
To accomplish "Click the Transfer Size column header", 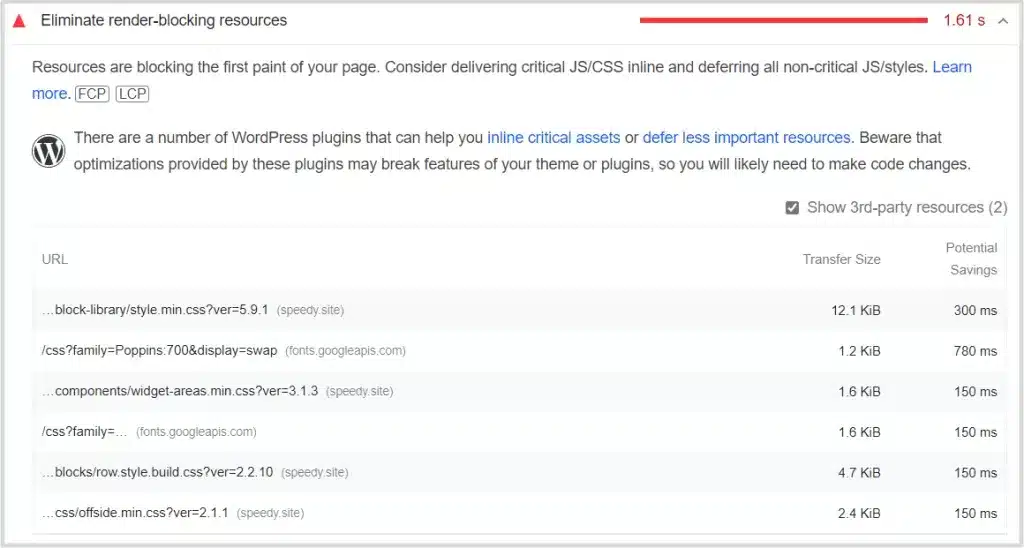I will pyautogui.click(x=841, y=259).
